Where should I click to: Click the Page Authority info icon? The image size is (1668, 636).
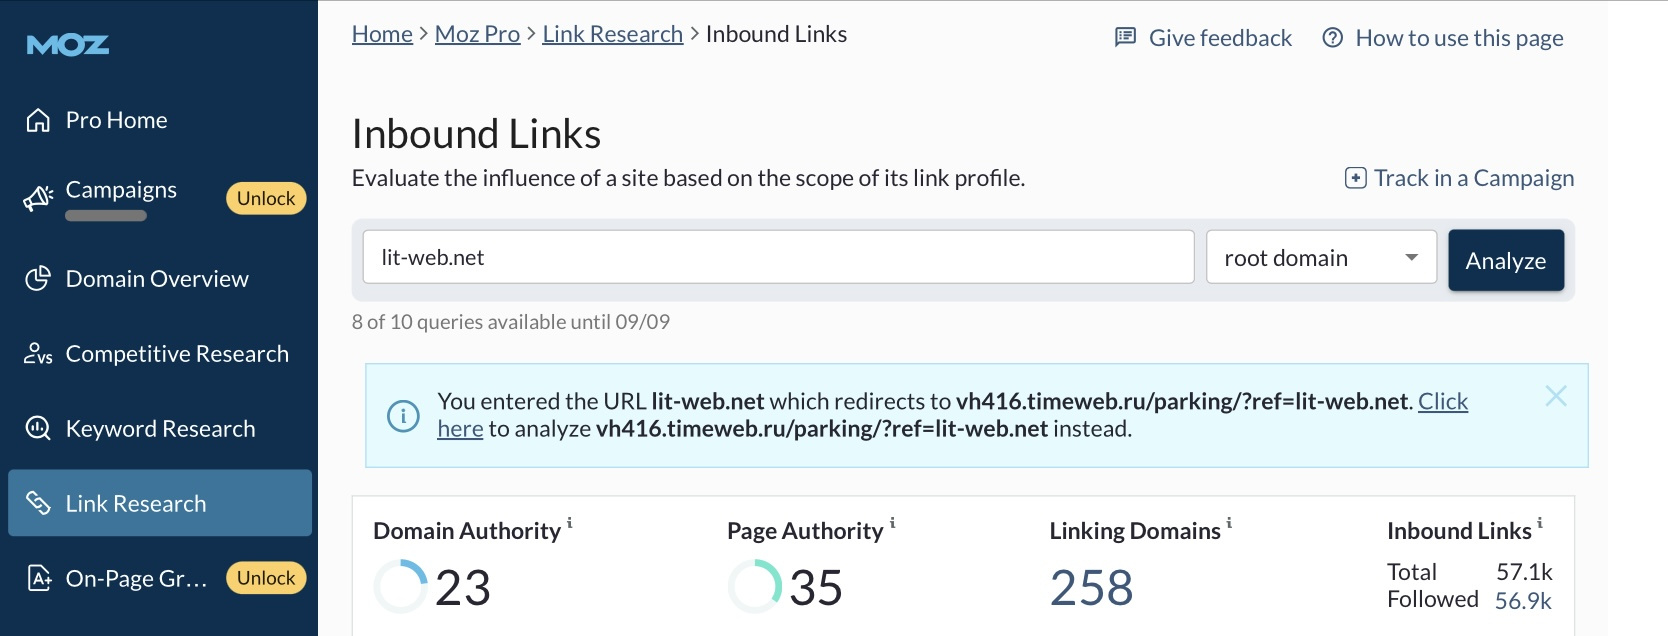[892, 522]
